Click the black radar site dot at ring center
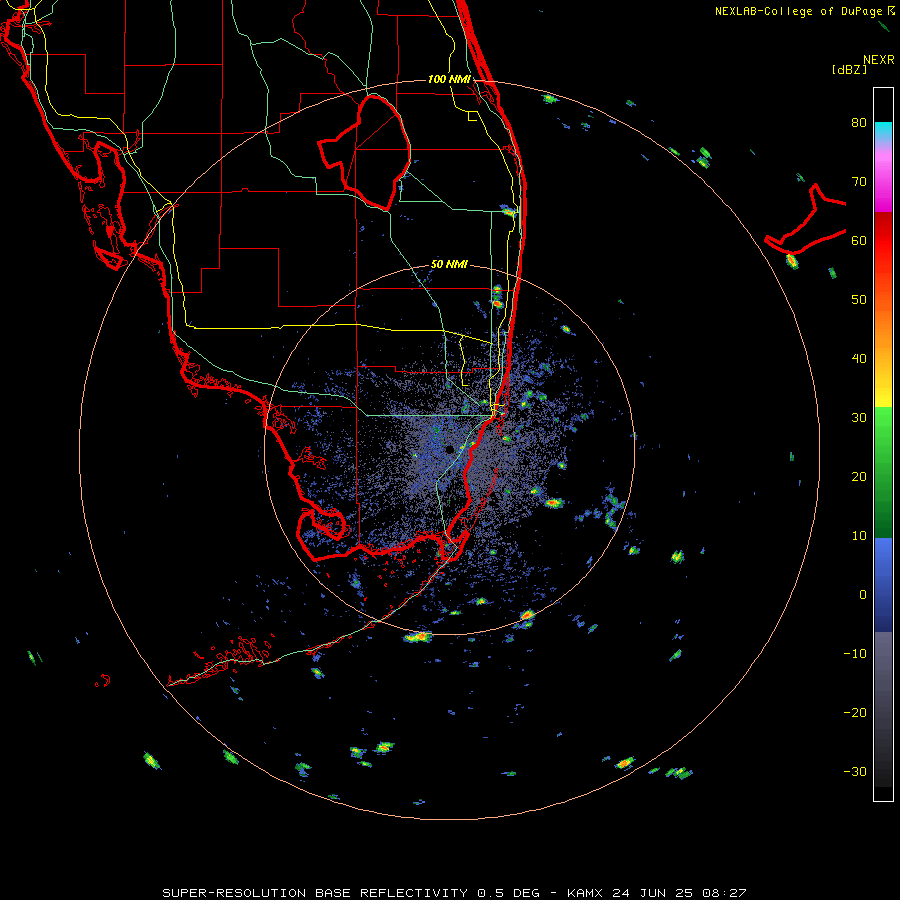Screen dimensions: 900x900 click(449, 449)
